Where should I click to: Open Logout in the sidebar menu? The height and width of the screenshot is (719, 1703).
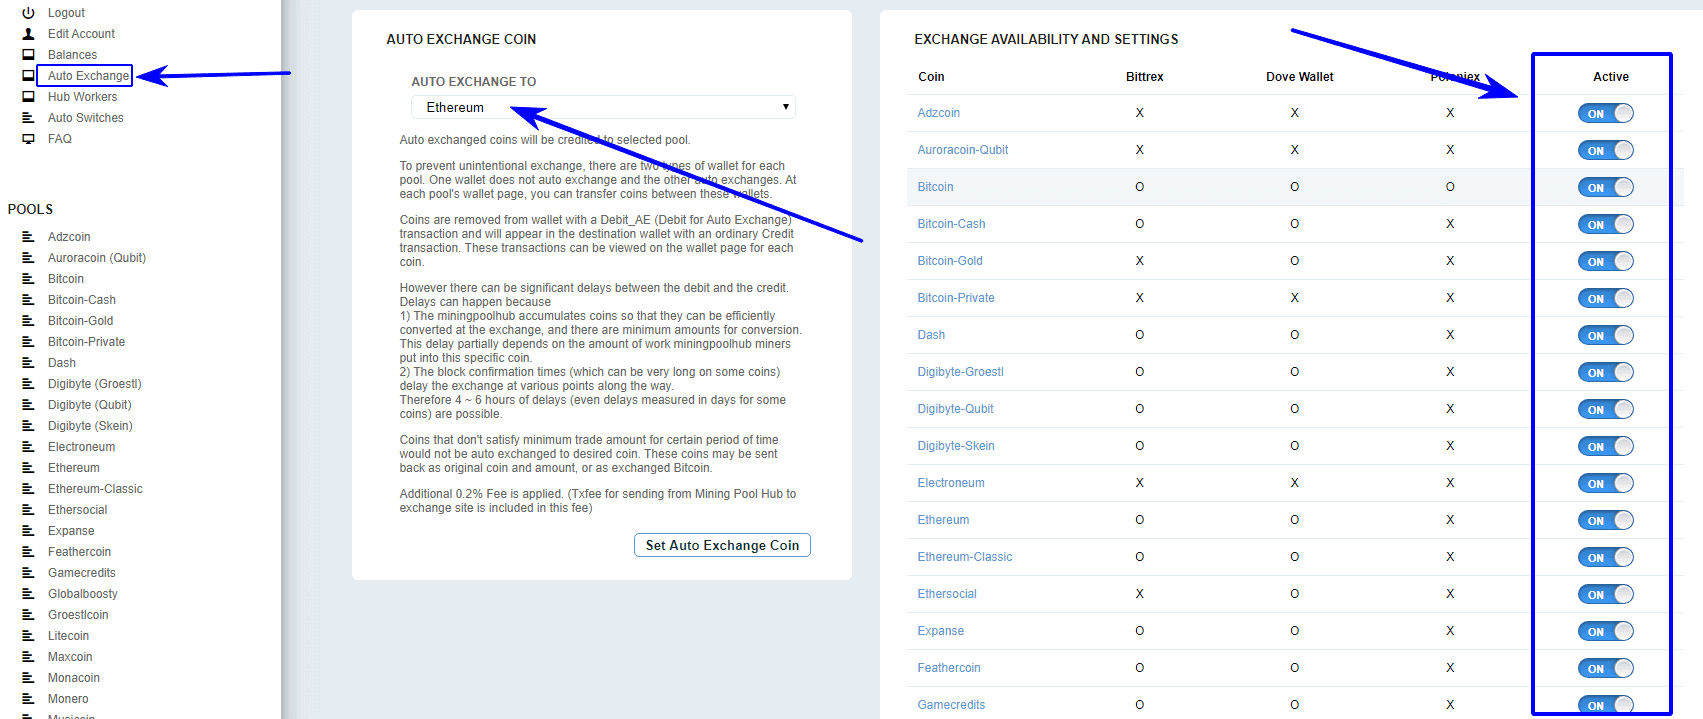tap(66, 13)
